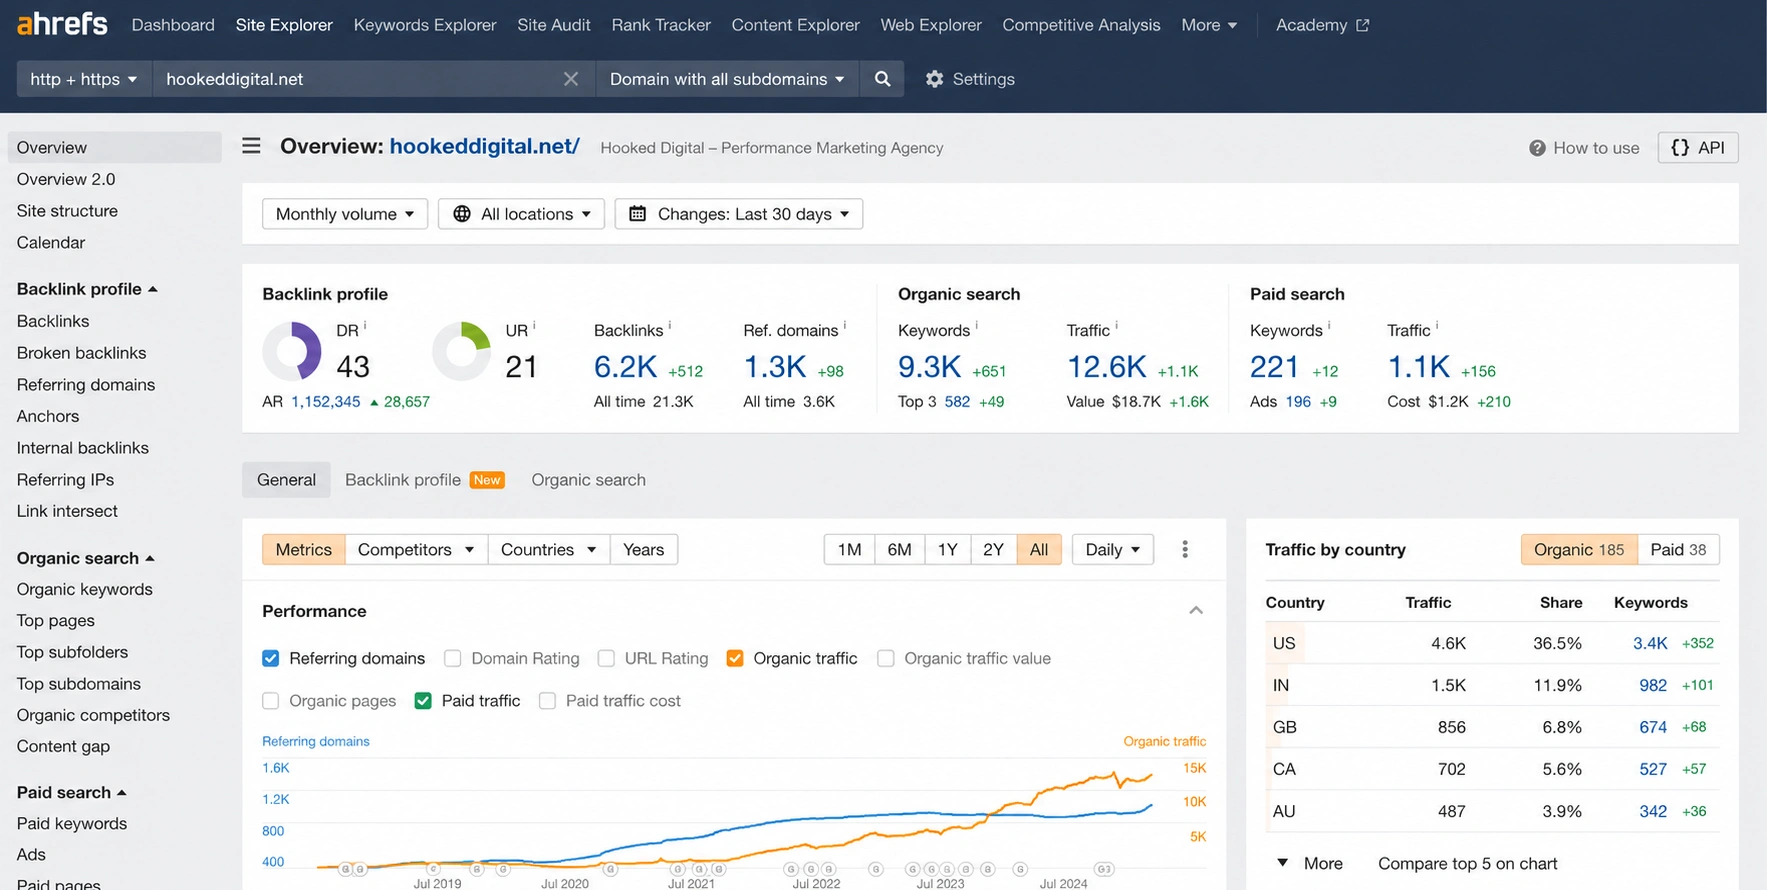
Task: Click Compare top 5 on chart
Action: [x=1468, y=863]
